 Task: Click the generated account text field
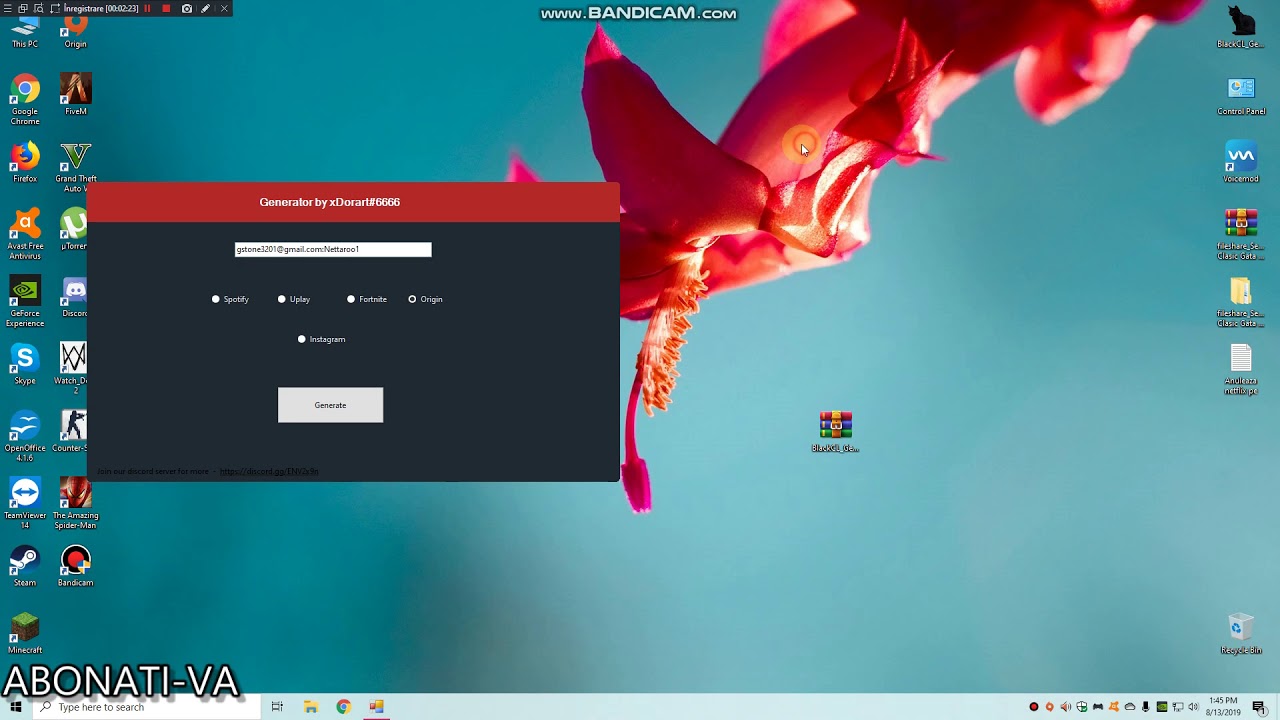click(x=333, y=249)
